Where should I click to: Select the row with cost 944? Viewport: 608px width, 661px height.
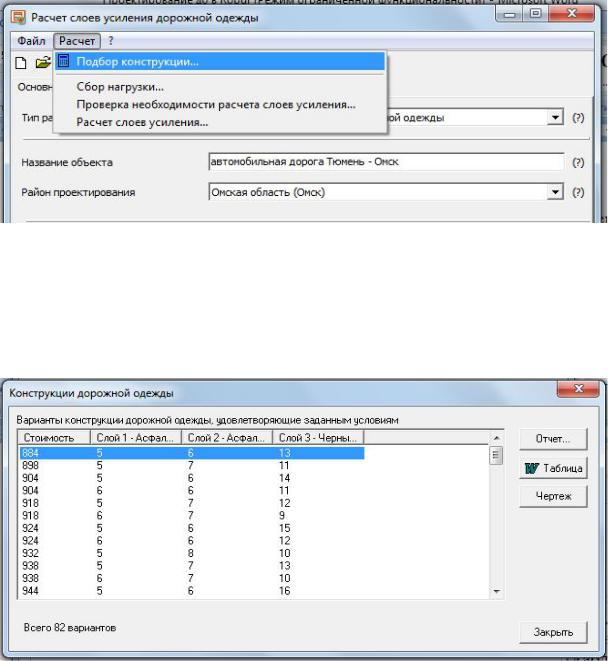pyautogui.click(x=192, y=591)
